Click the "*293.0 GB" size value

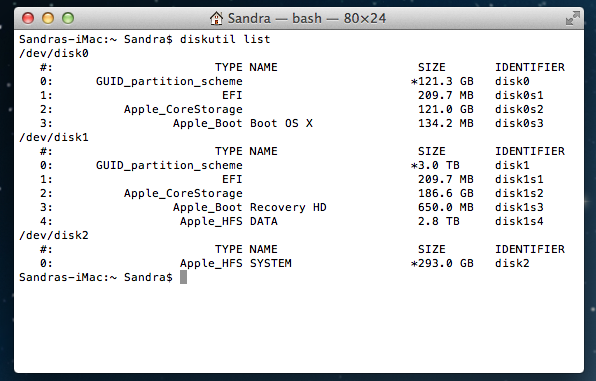coord(442,263)
